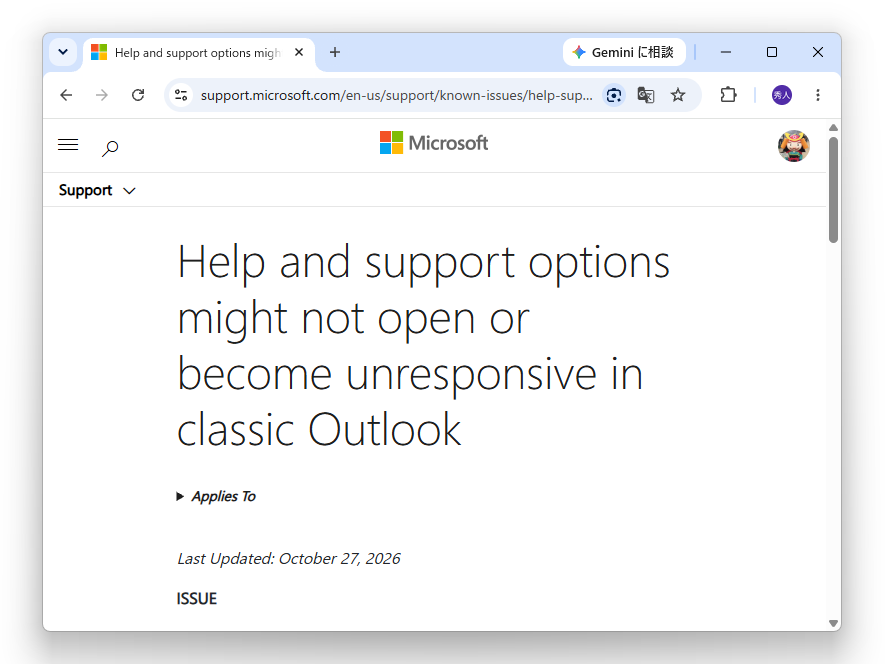Click the search magnifier icon
This screenshot has width=885, height=664.
(x=110, y=148)
